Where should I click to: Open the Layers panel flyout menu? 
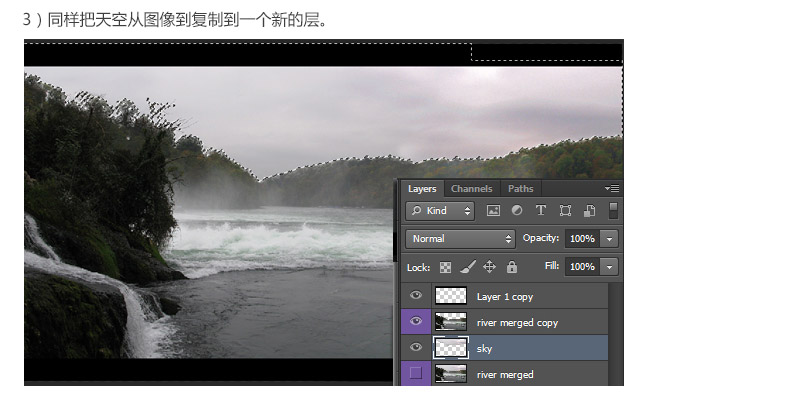coord(612,188)
